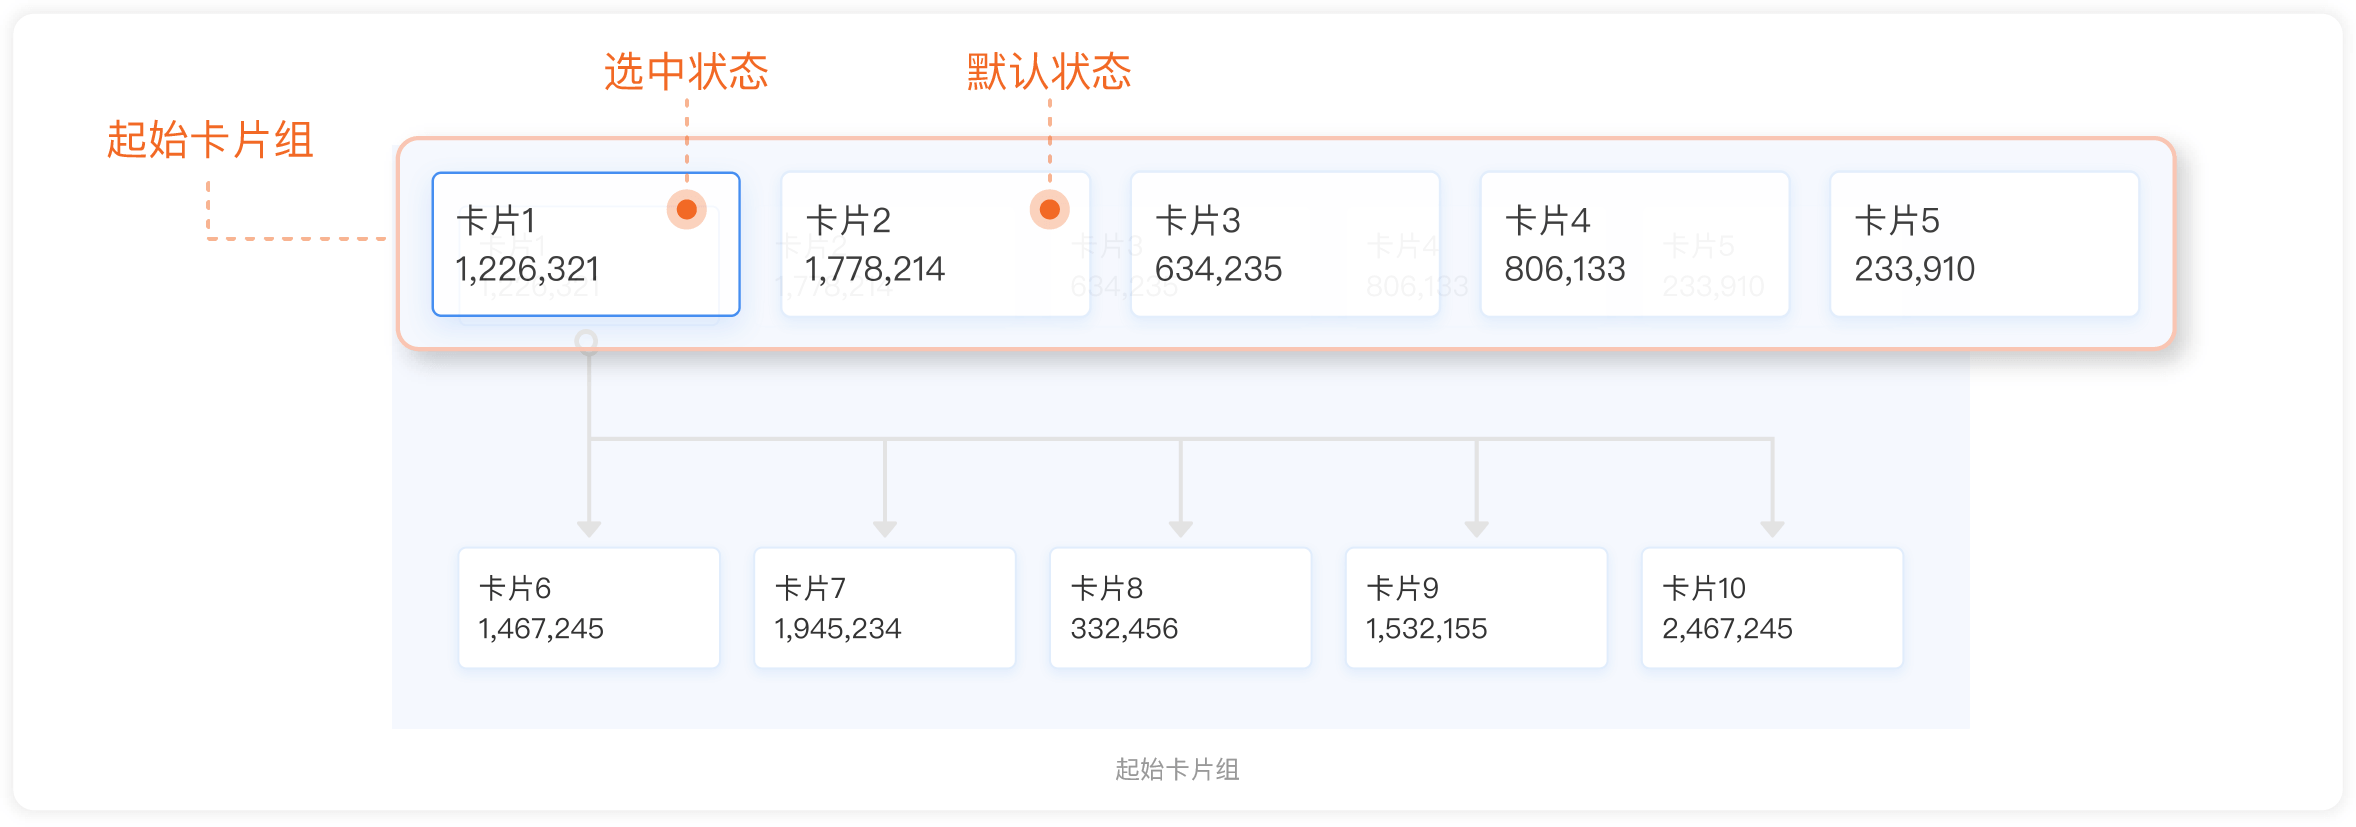Open the 卡片9 card showing 1,532,155
Image resolution: width=2356 pixels, height=827 pixels.
pos(1477,608)
